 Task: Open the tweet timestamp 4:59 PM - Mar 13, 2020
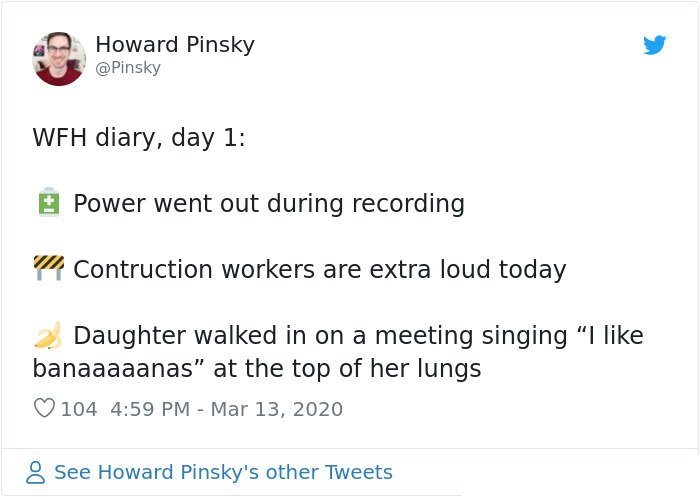pyautogui.click(x=226, y=409)
